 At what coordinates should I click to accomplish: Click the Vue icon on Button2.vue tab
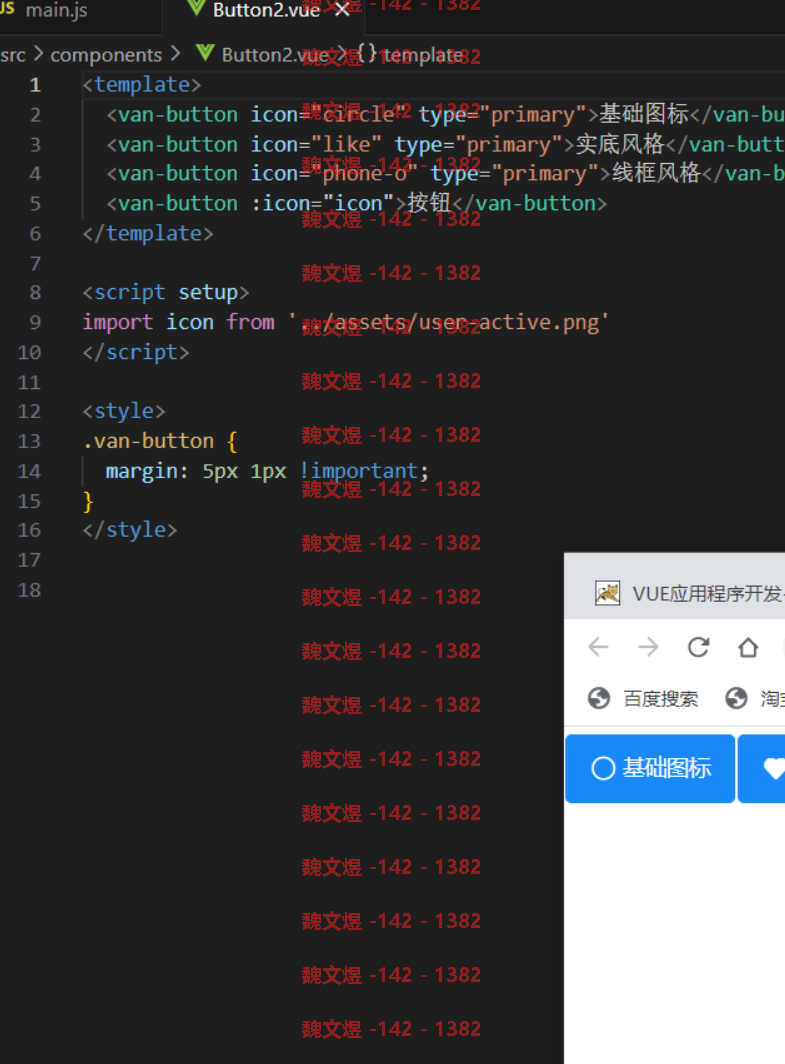pos(196,9)
